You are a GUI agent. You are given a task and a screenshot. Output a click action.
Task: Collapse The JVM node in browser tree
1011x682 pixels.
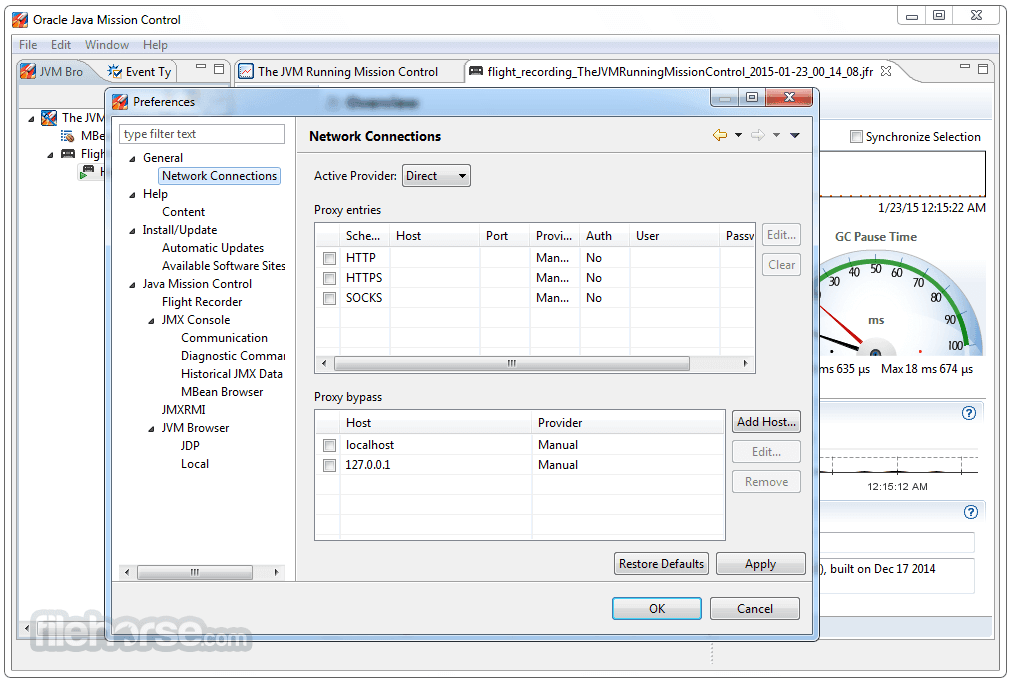(x=31, y=119)
